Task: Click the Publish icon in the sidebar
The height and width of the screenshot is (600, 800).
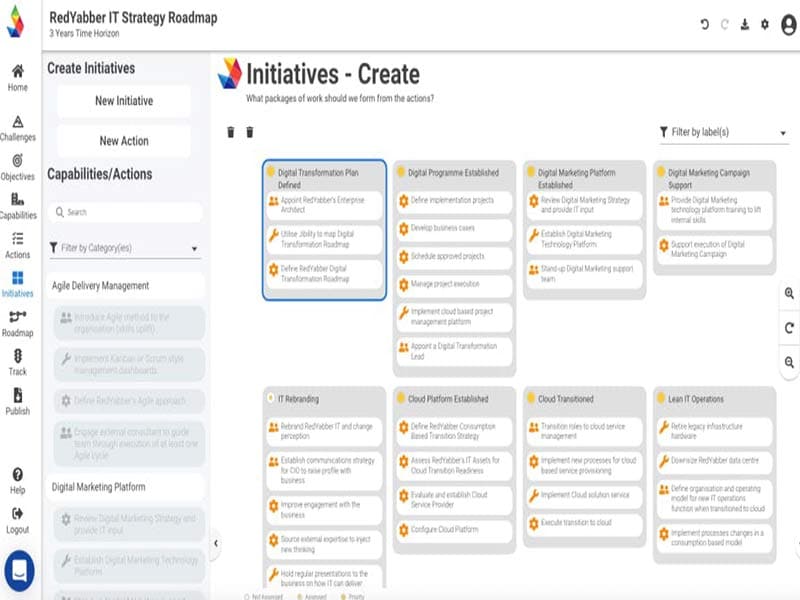Action: pyautogui.click(x=17, y=400)
